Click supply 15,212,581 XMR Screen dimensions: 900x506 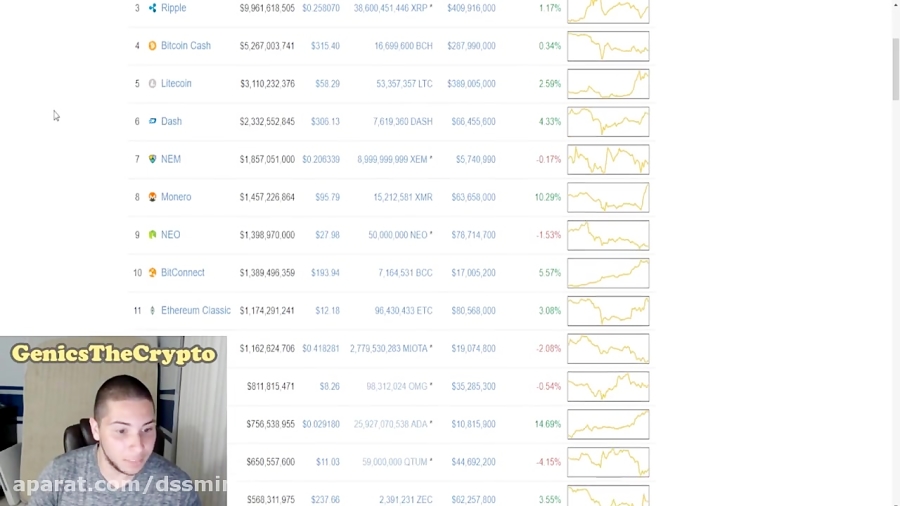click(x=403, y=198)
